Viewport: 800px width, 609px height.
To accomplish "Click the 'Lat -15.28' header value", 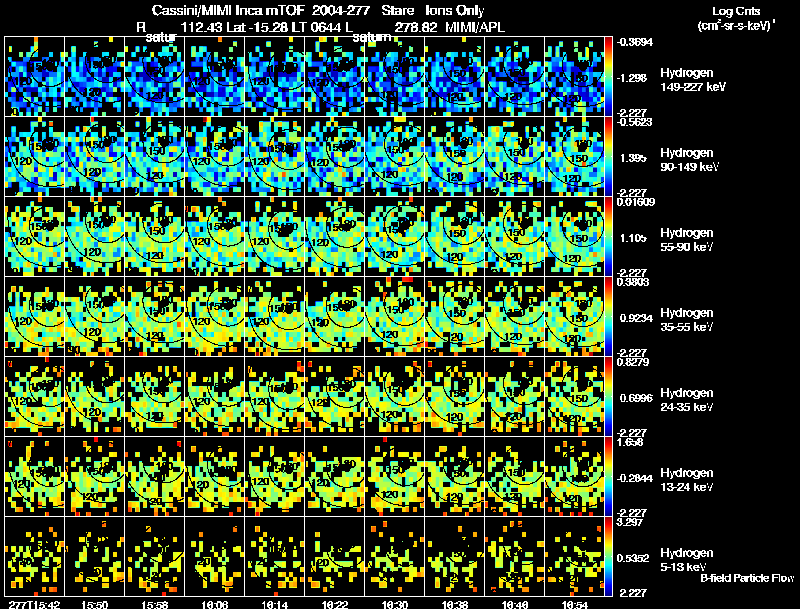I will click(258, 27).
